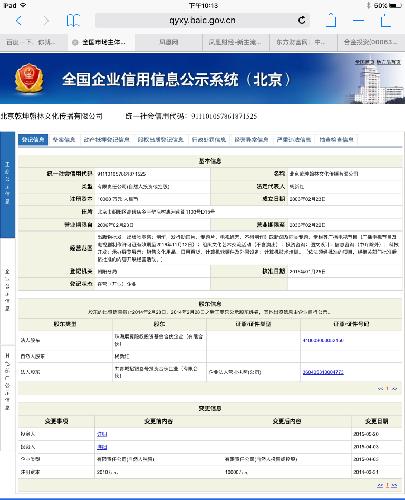Select the 登记信息 page tab
405x500 pixels.
pos(33,140)
